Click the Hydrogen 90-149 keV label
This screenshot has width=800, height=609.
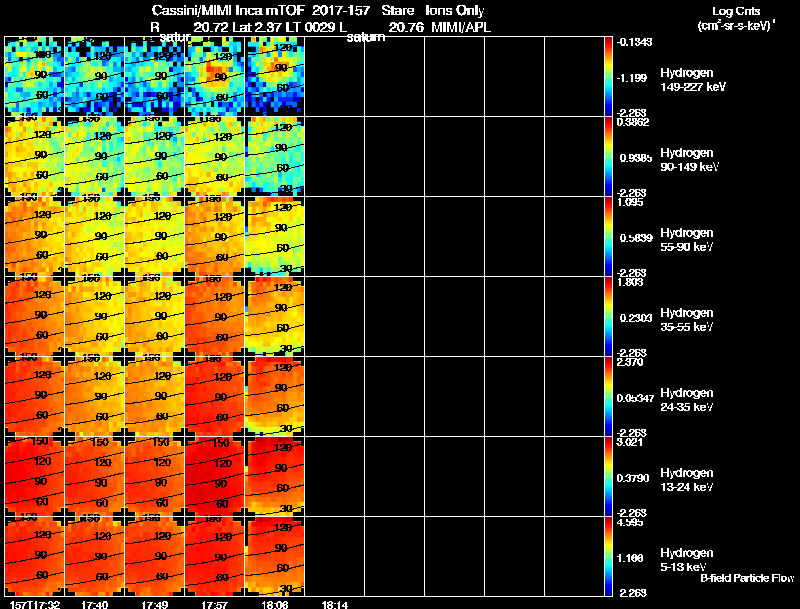tap(689, 160)
